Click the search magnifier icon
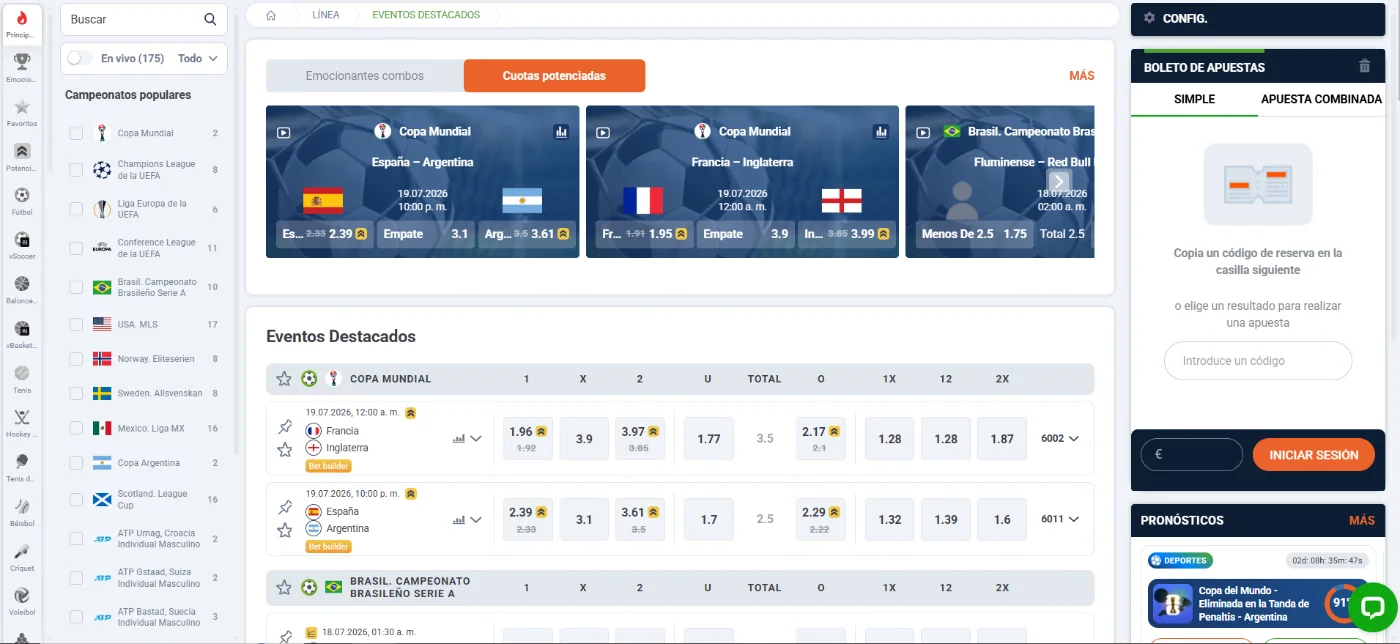This screenshot has width=1400, height=644. pyautogui.click(x=210, y=19)
